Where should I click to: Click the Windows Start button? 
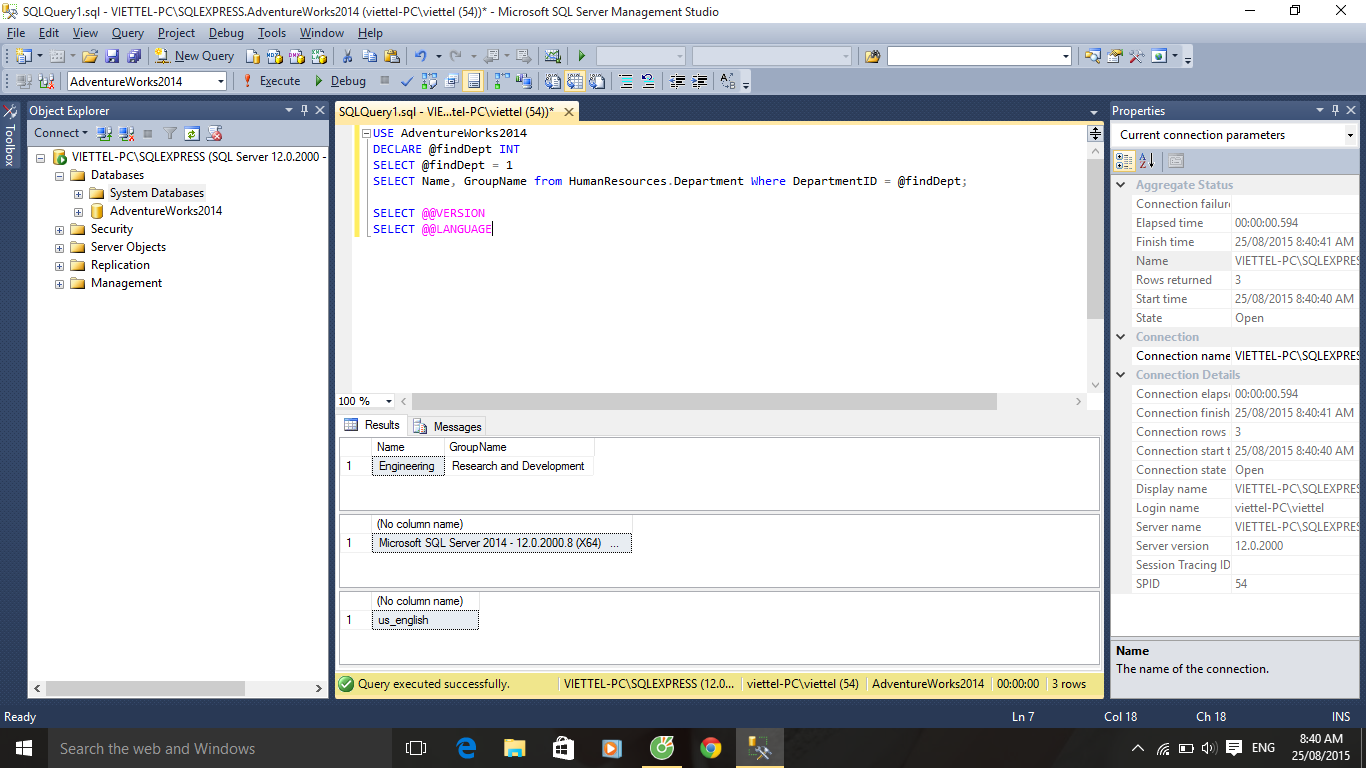(x=23, y=748)
